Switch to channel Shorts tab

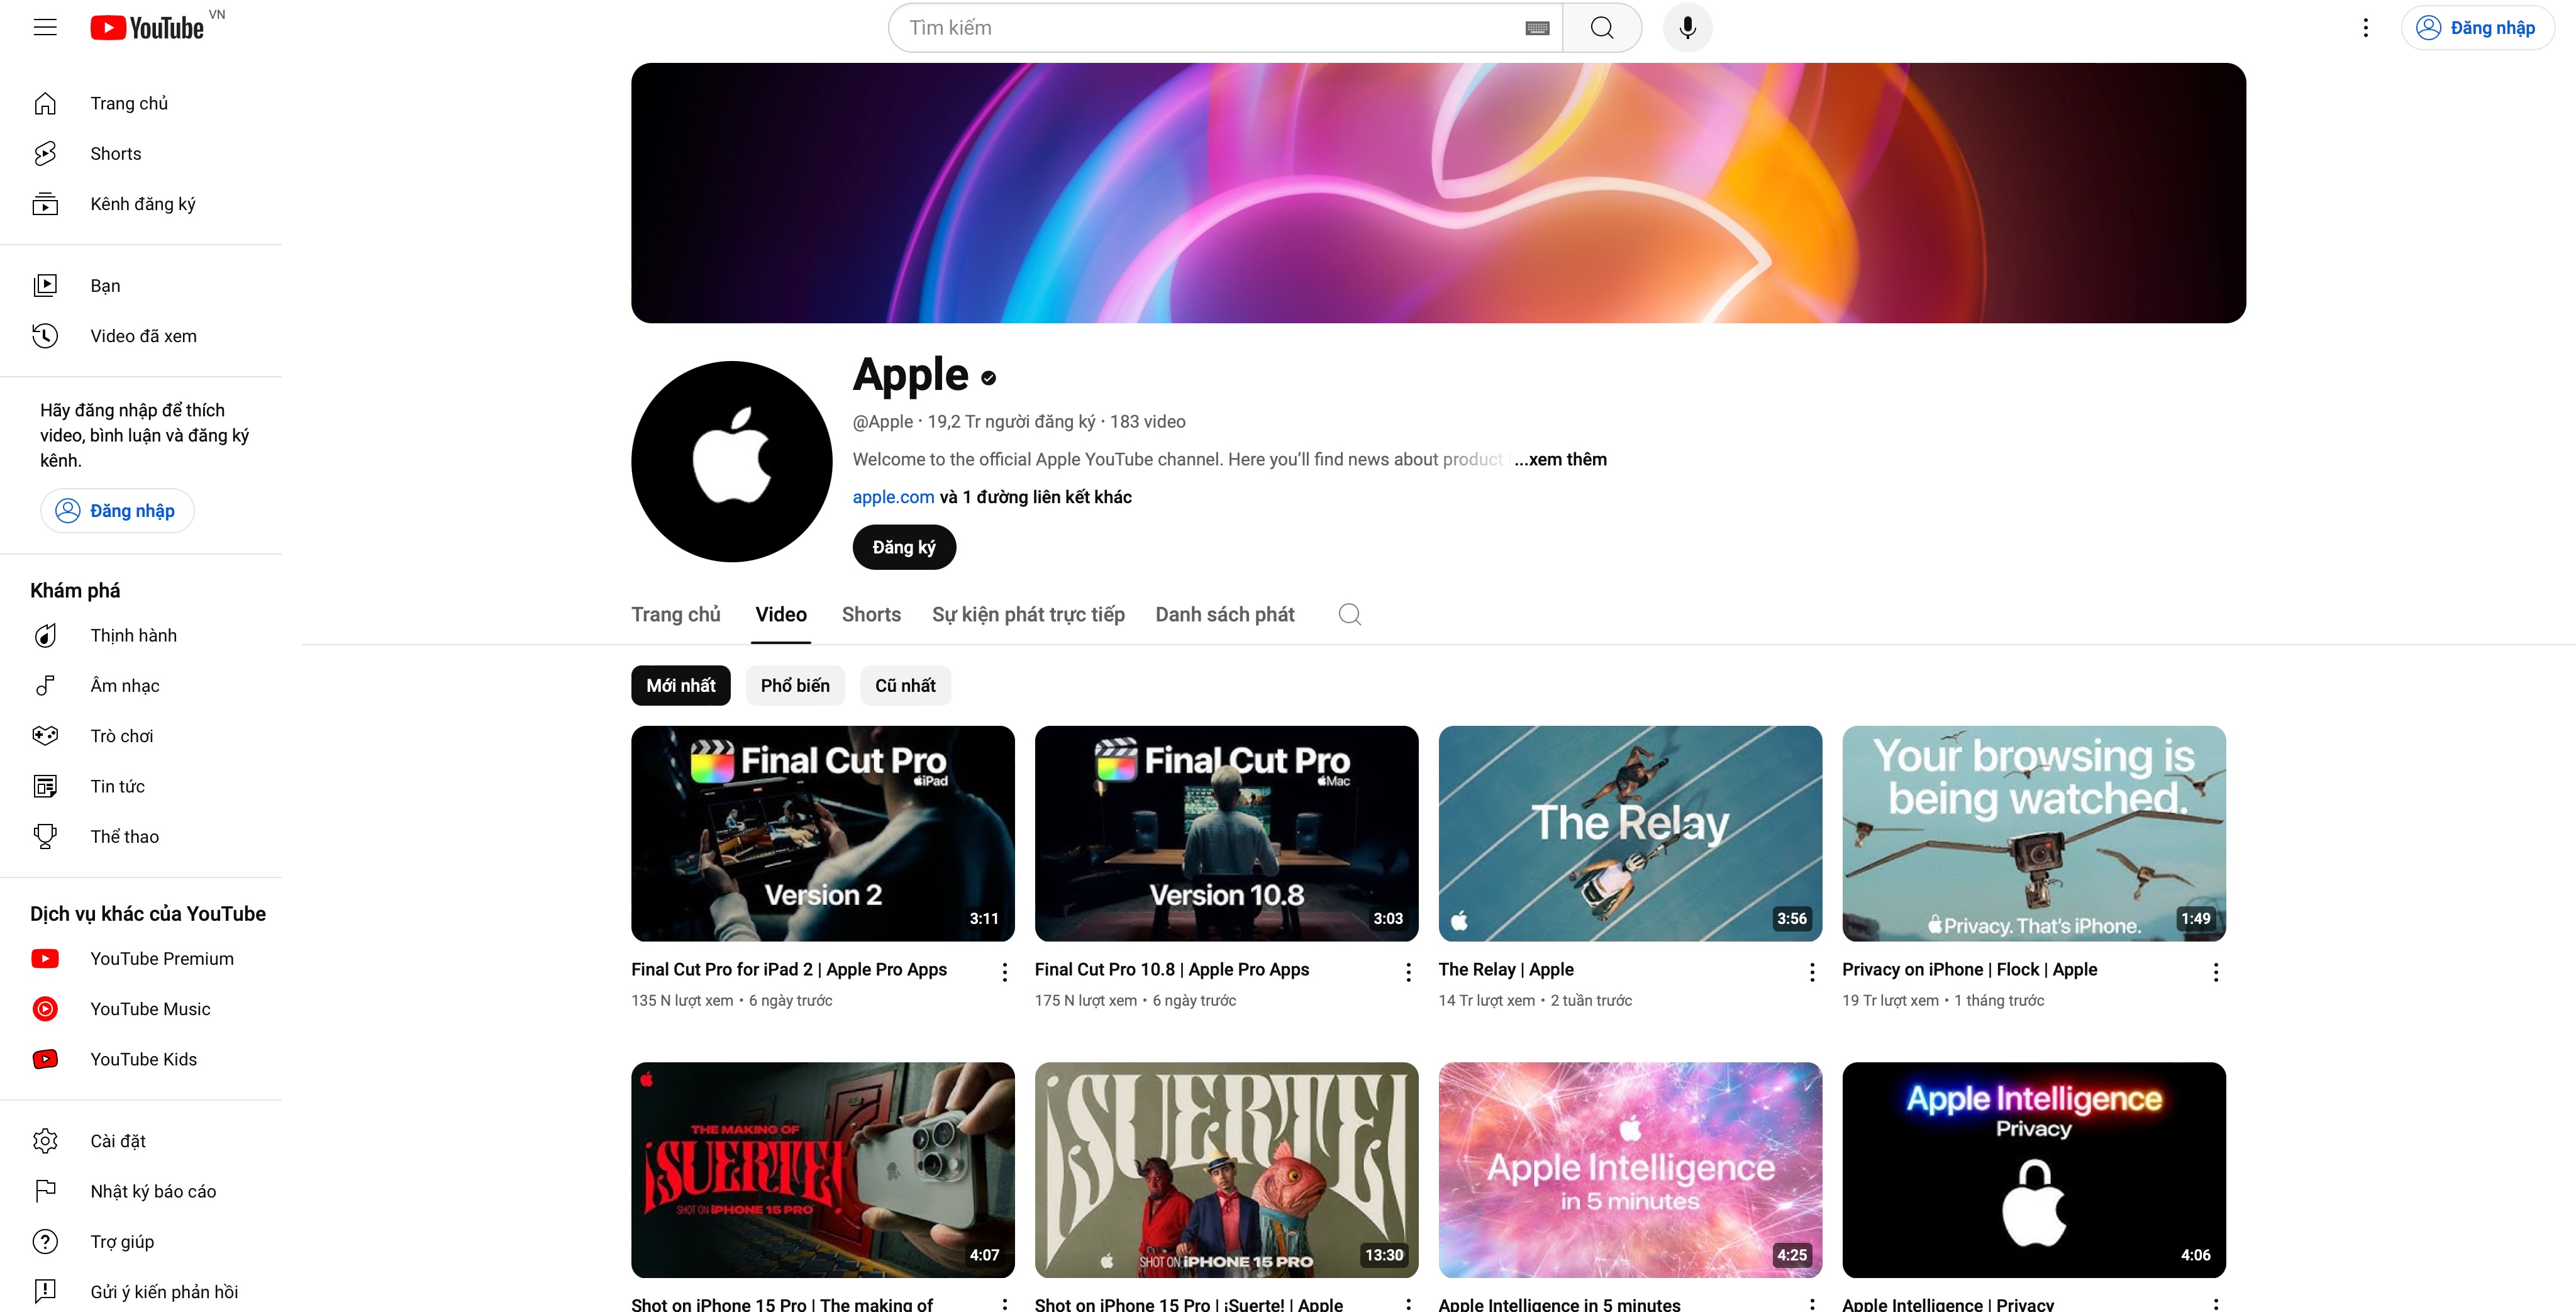coord(871,614)
